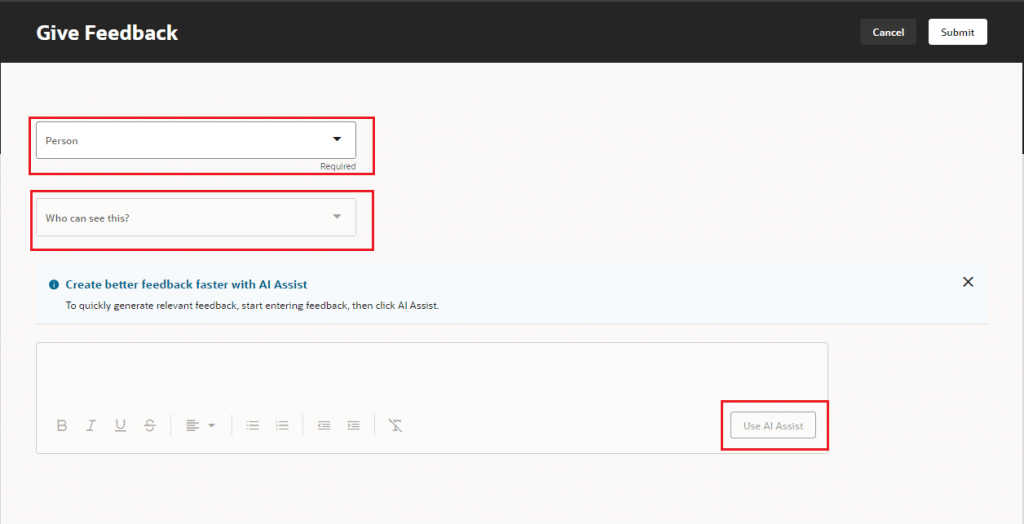Click the Submit button

[x=957, y=32]
